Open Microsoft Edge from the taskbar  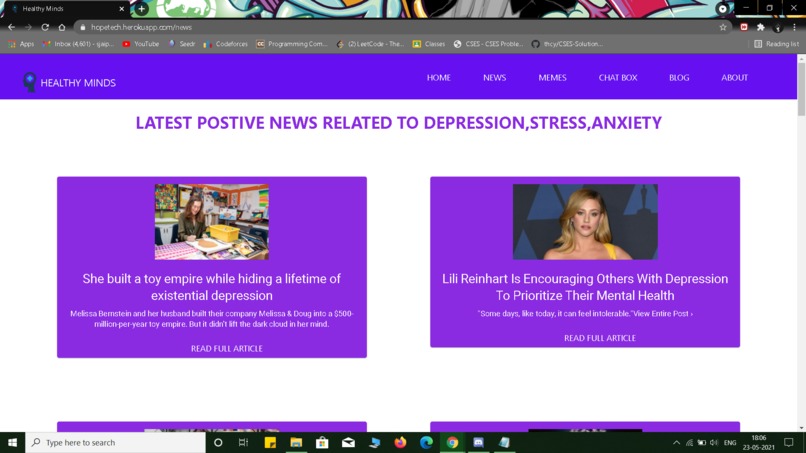point(427,442)
